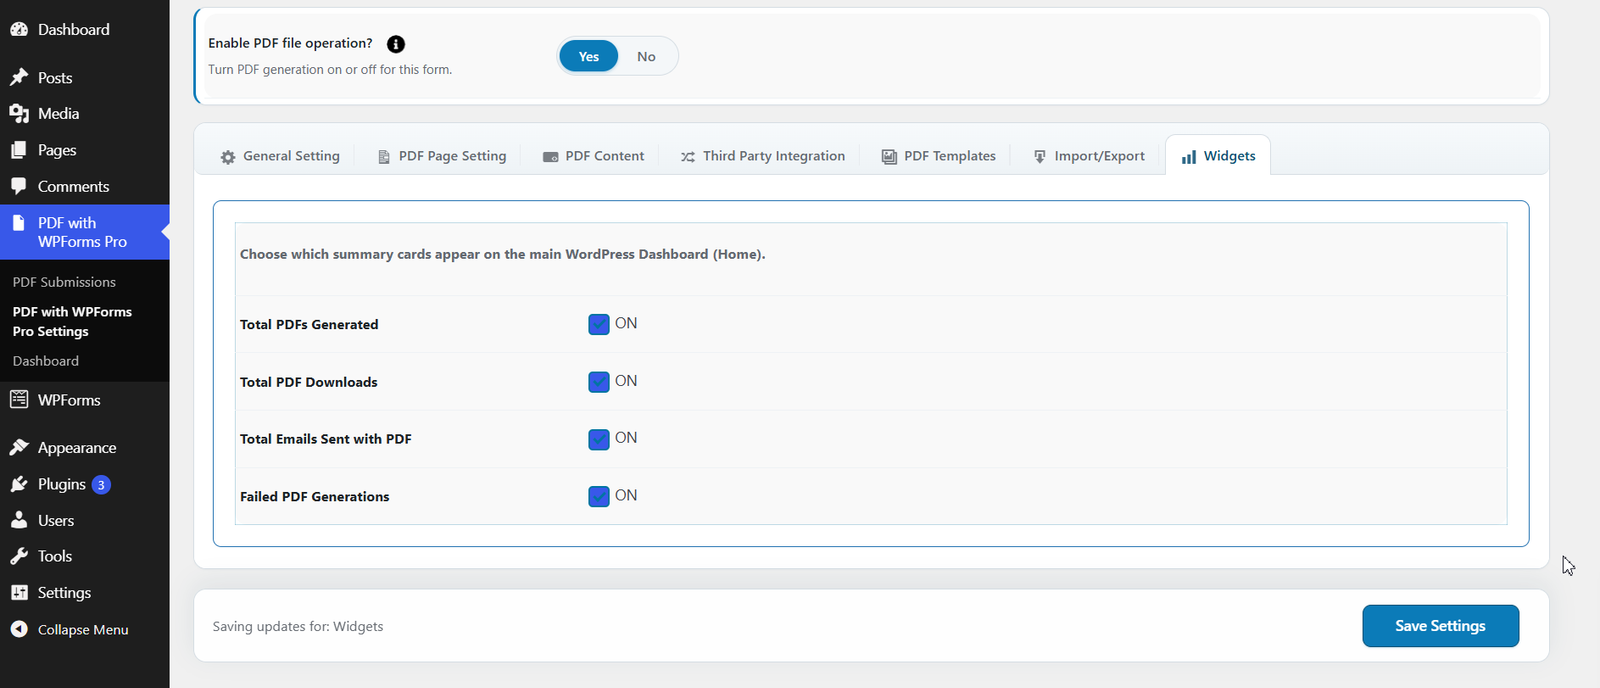This screenshot has height=688, width=1600.
Task: Switch to the Import/Export tab
Action: tap(1089, 156)
